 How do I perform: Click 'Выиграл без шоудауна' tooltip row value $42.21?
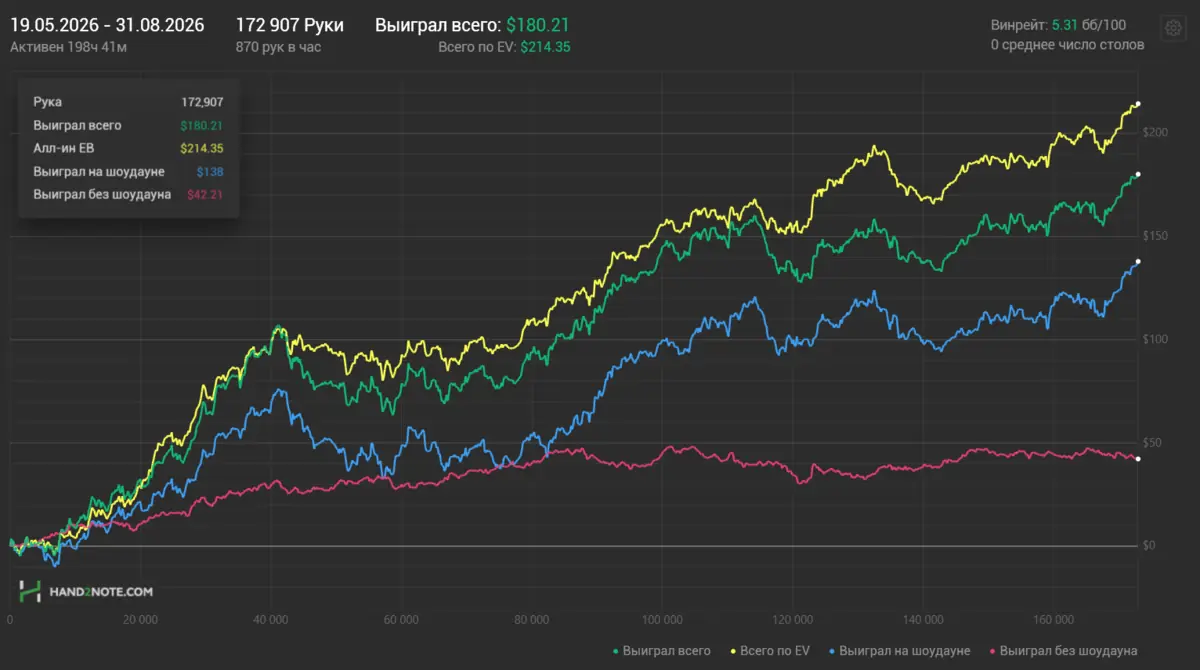205,194
